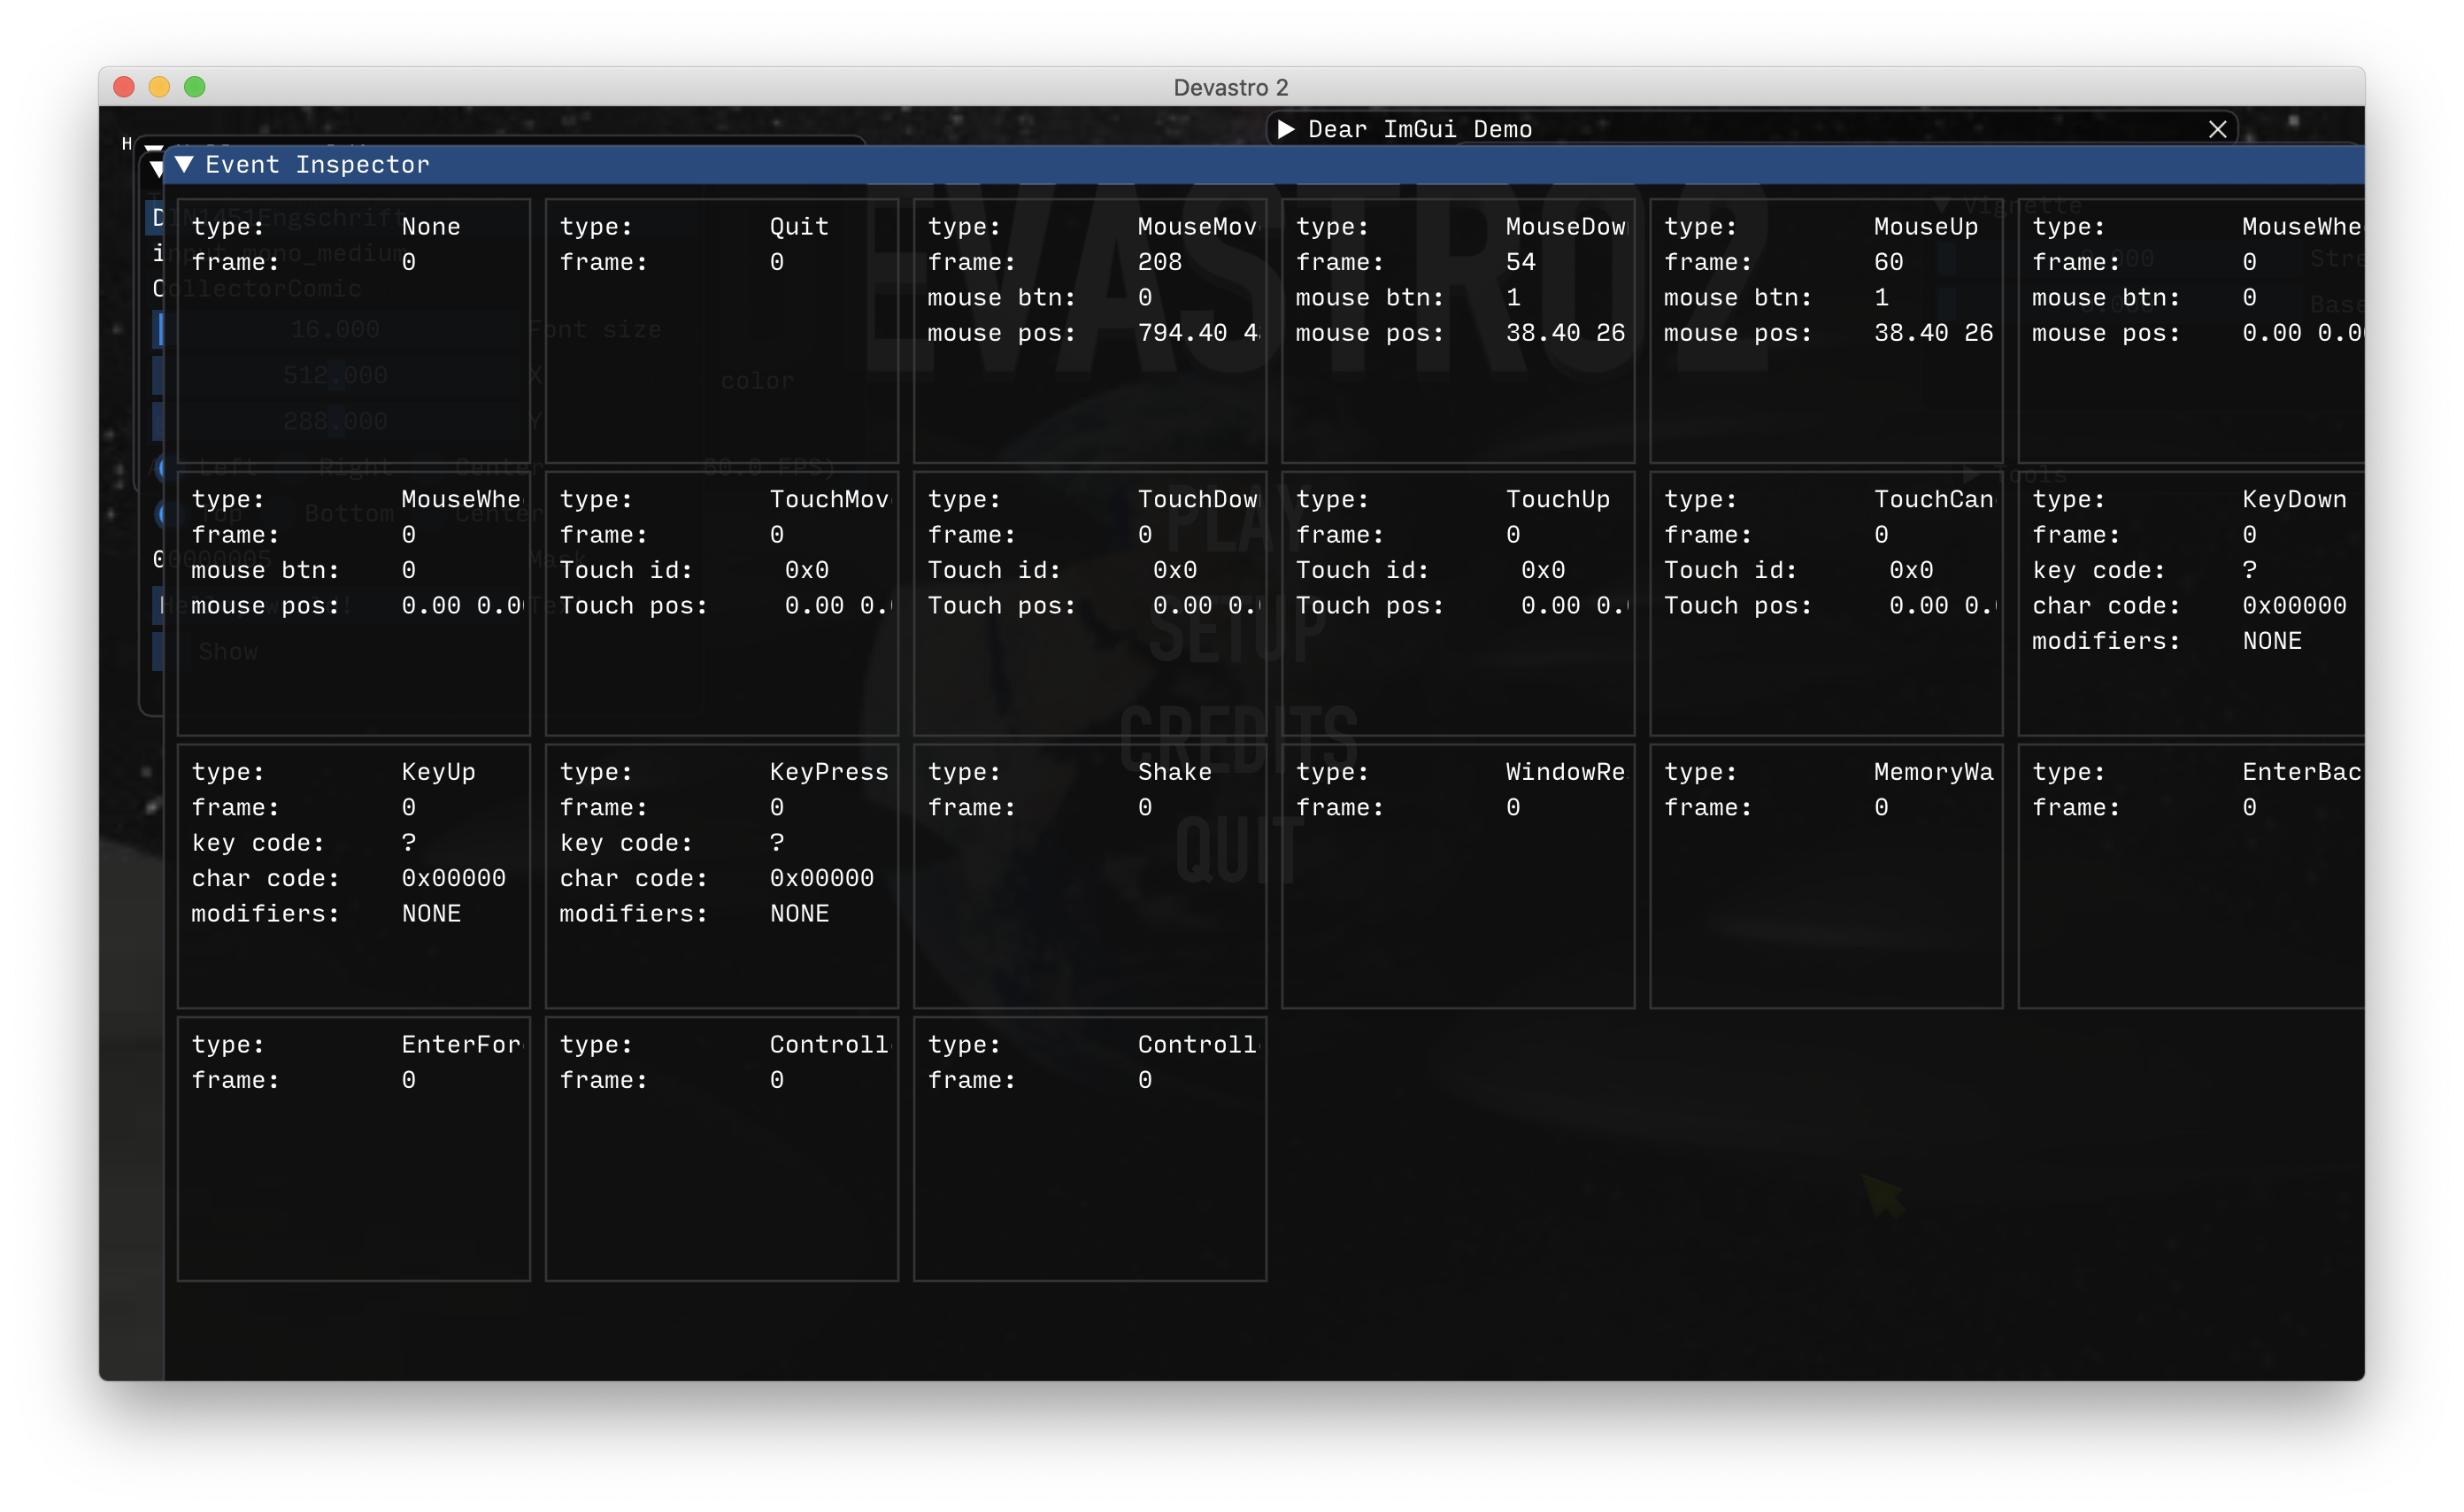Click the Event Inspector title bar

coord(1263,165)
